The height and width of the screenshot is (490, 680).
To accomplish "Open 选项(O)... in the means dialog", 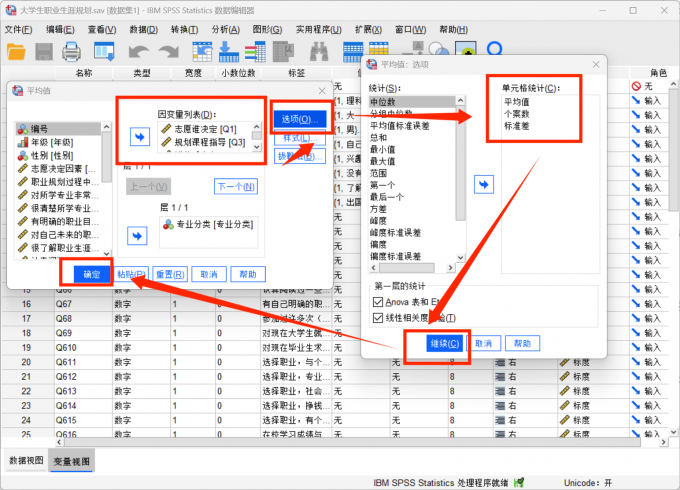I will pos(291,119).
